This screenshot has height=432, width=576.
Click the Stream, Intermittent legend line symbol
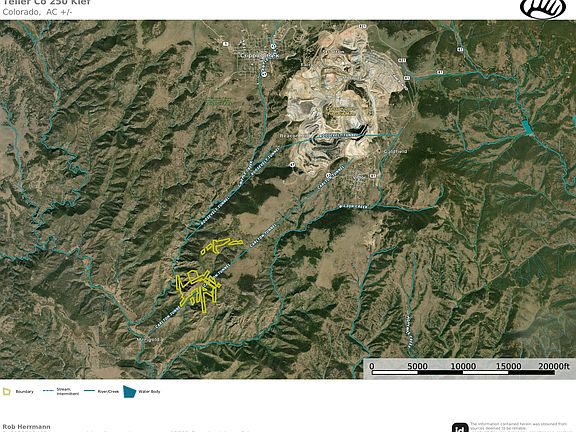(48, 391)
